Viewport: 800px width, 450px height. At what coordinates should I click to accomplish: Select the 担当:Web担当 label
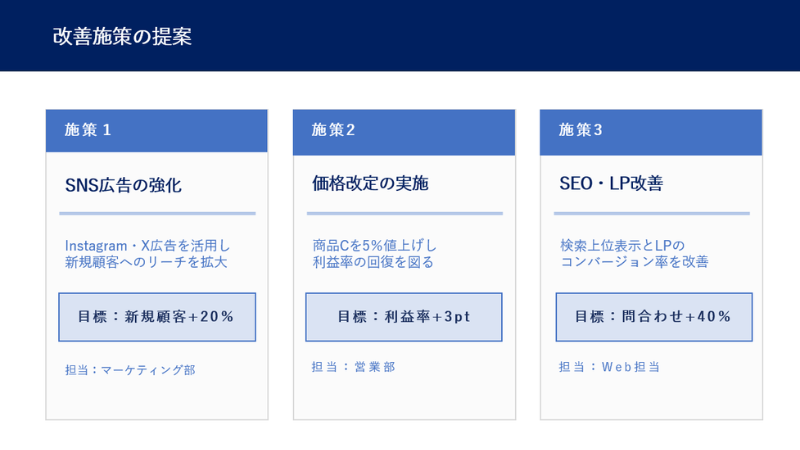click(x=610, y=367)
